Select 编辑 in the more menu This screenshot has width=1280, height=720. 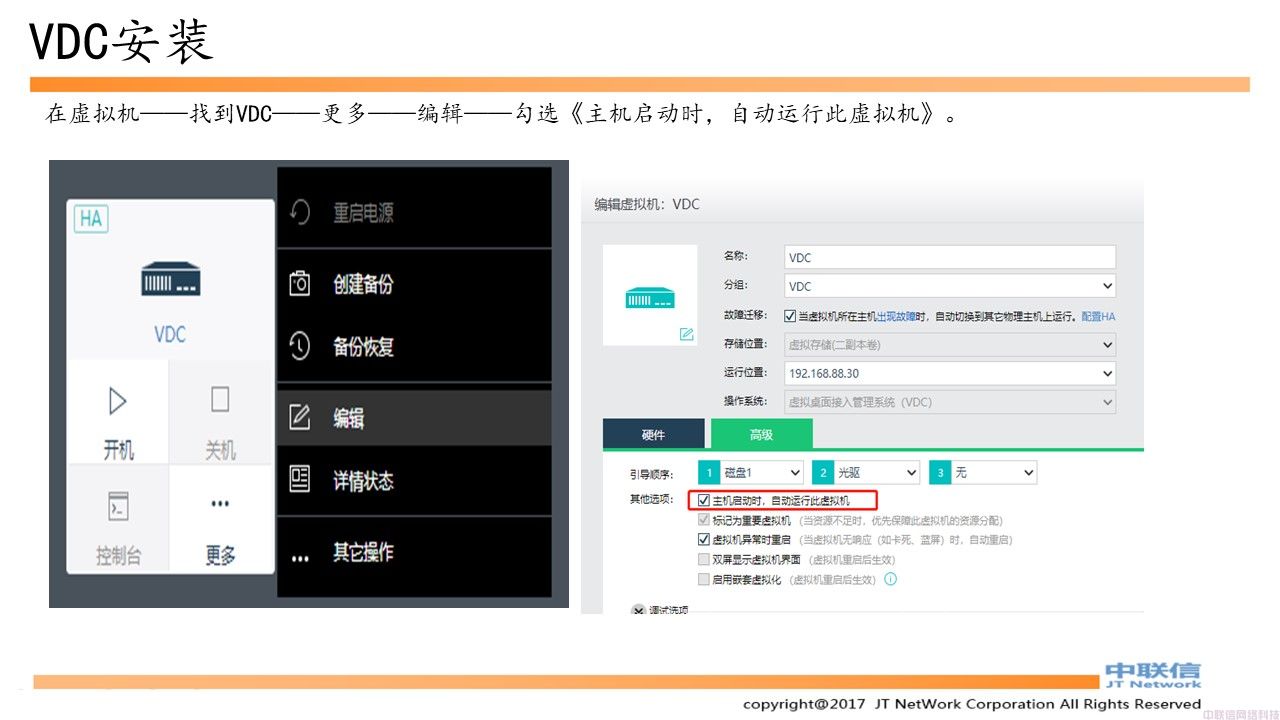[x=414, y=418]
